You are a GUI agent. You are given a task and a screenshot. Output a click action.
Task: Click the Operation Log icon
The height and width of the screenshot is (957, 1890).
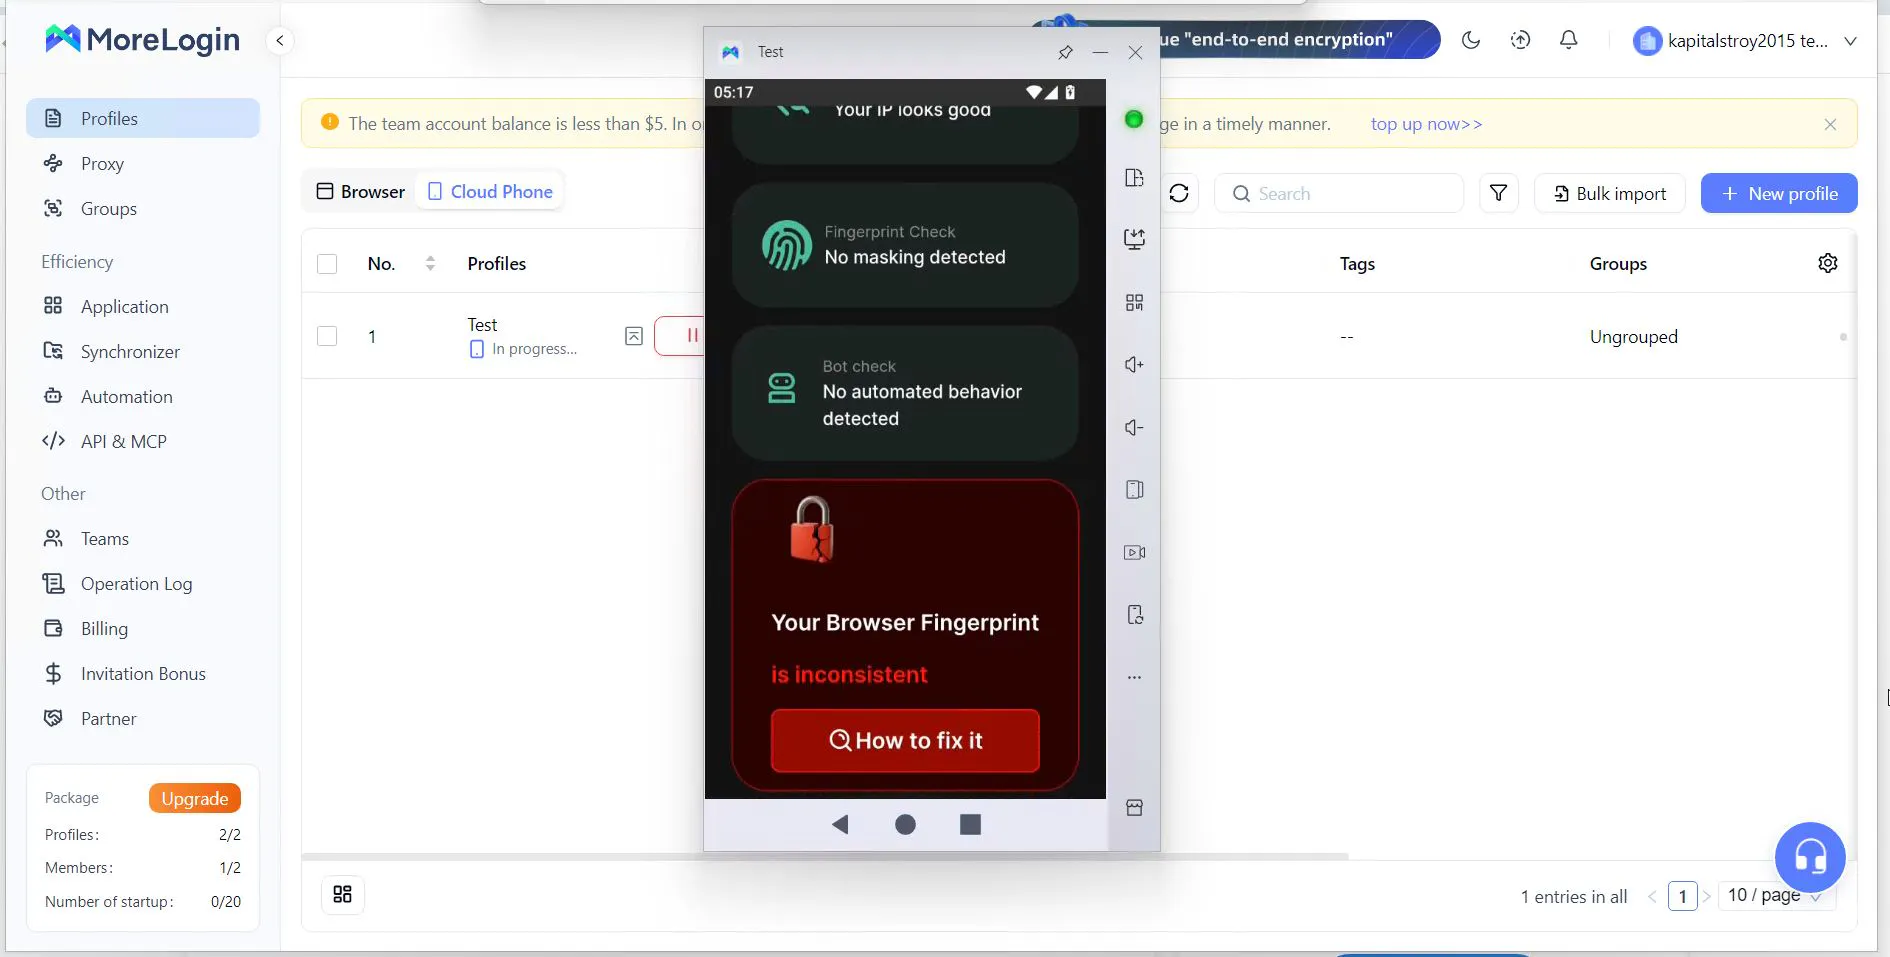click(53, 583)
